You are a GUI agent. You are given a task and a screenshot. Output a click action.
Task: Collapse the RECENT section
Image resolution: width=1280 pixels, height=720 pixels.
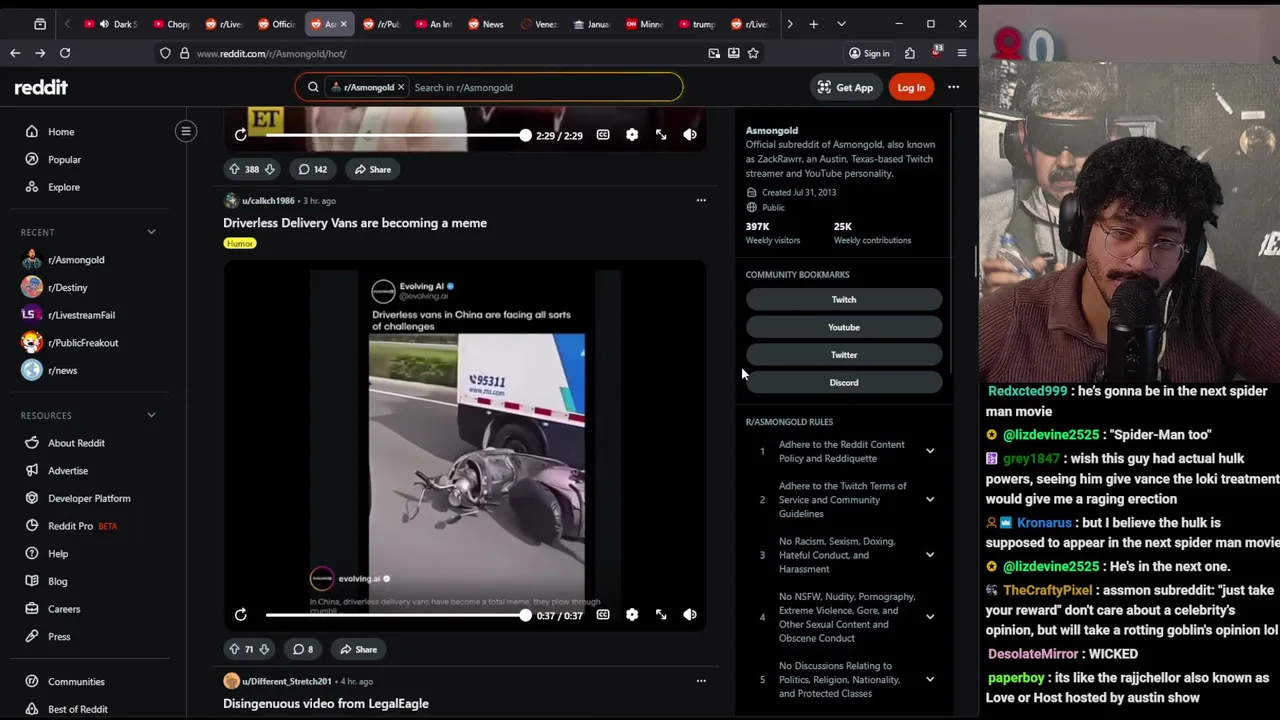click(152, 232)
